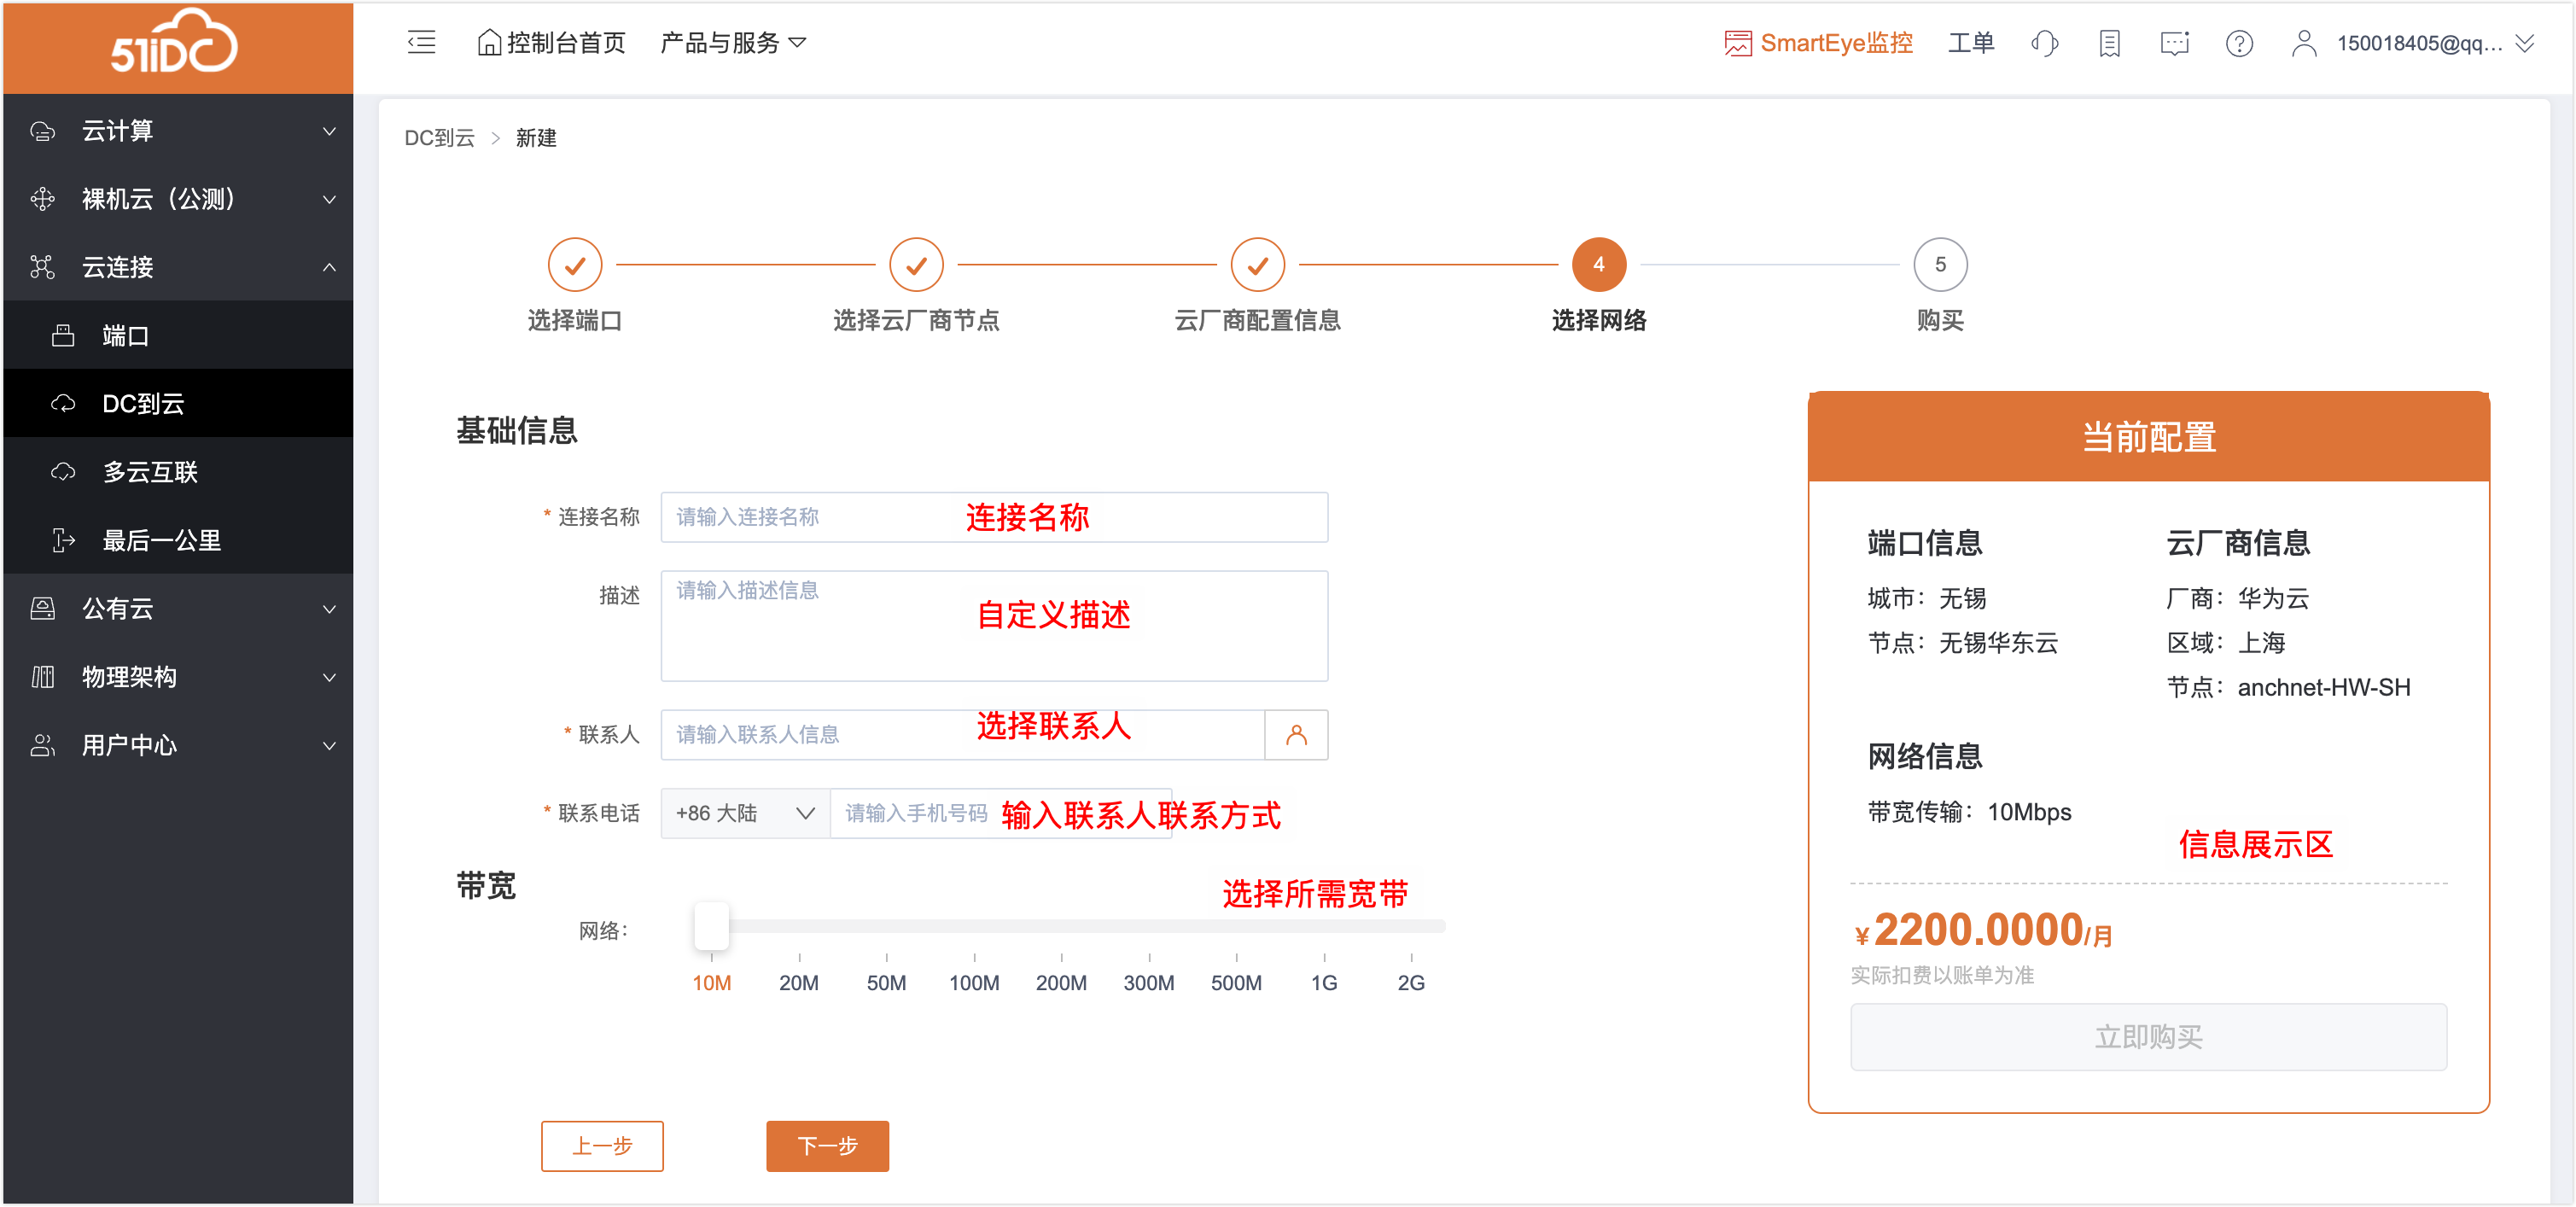Open the document icon in top bar
This screenshot has height=1207, width=2576.
coord(2109,43)
